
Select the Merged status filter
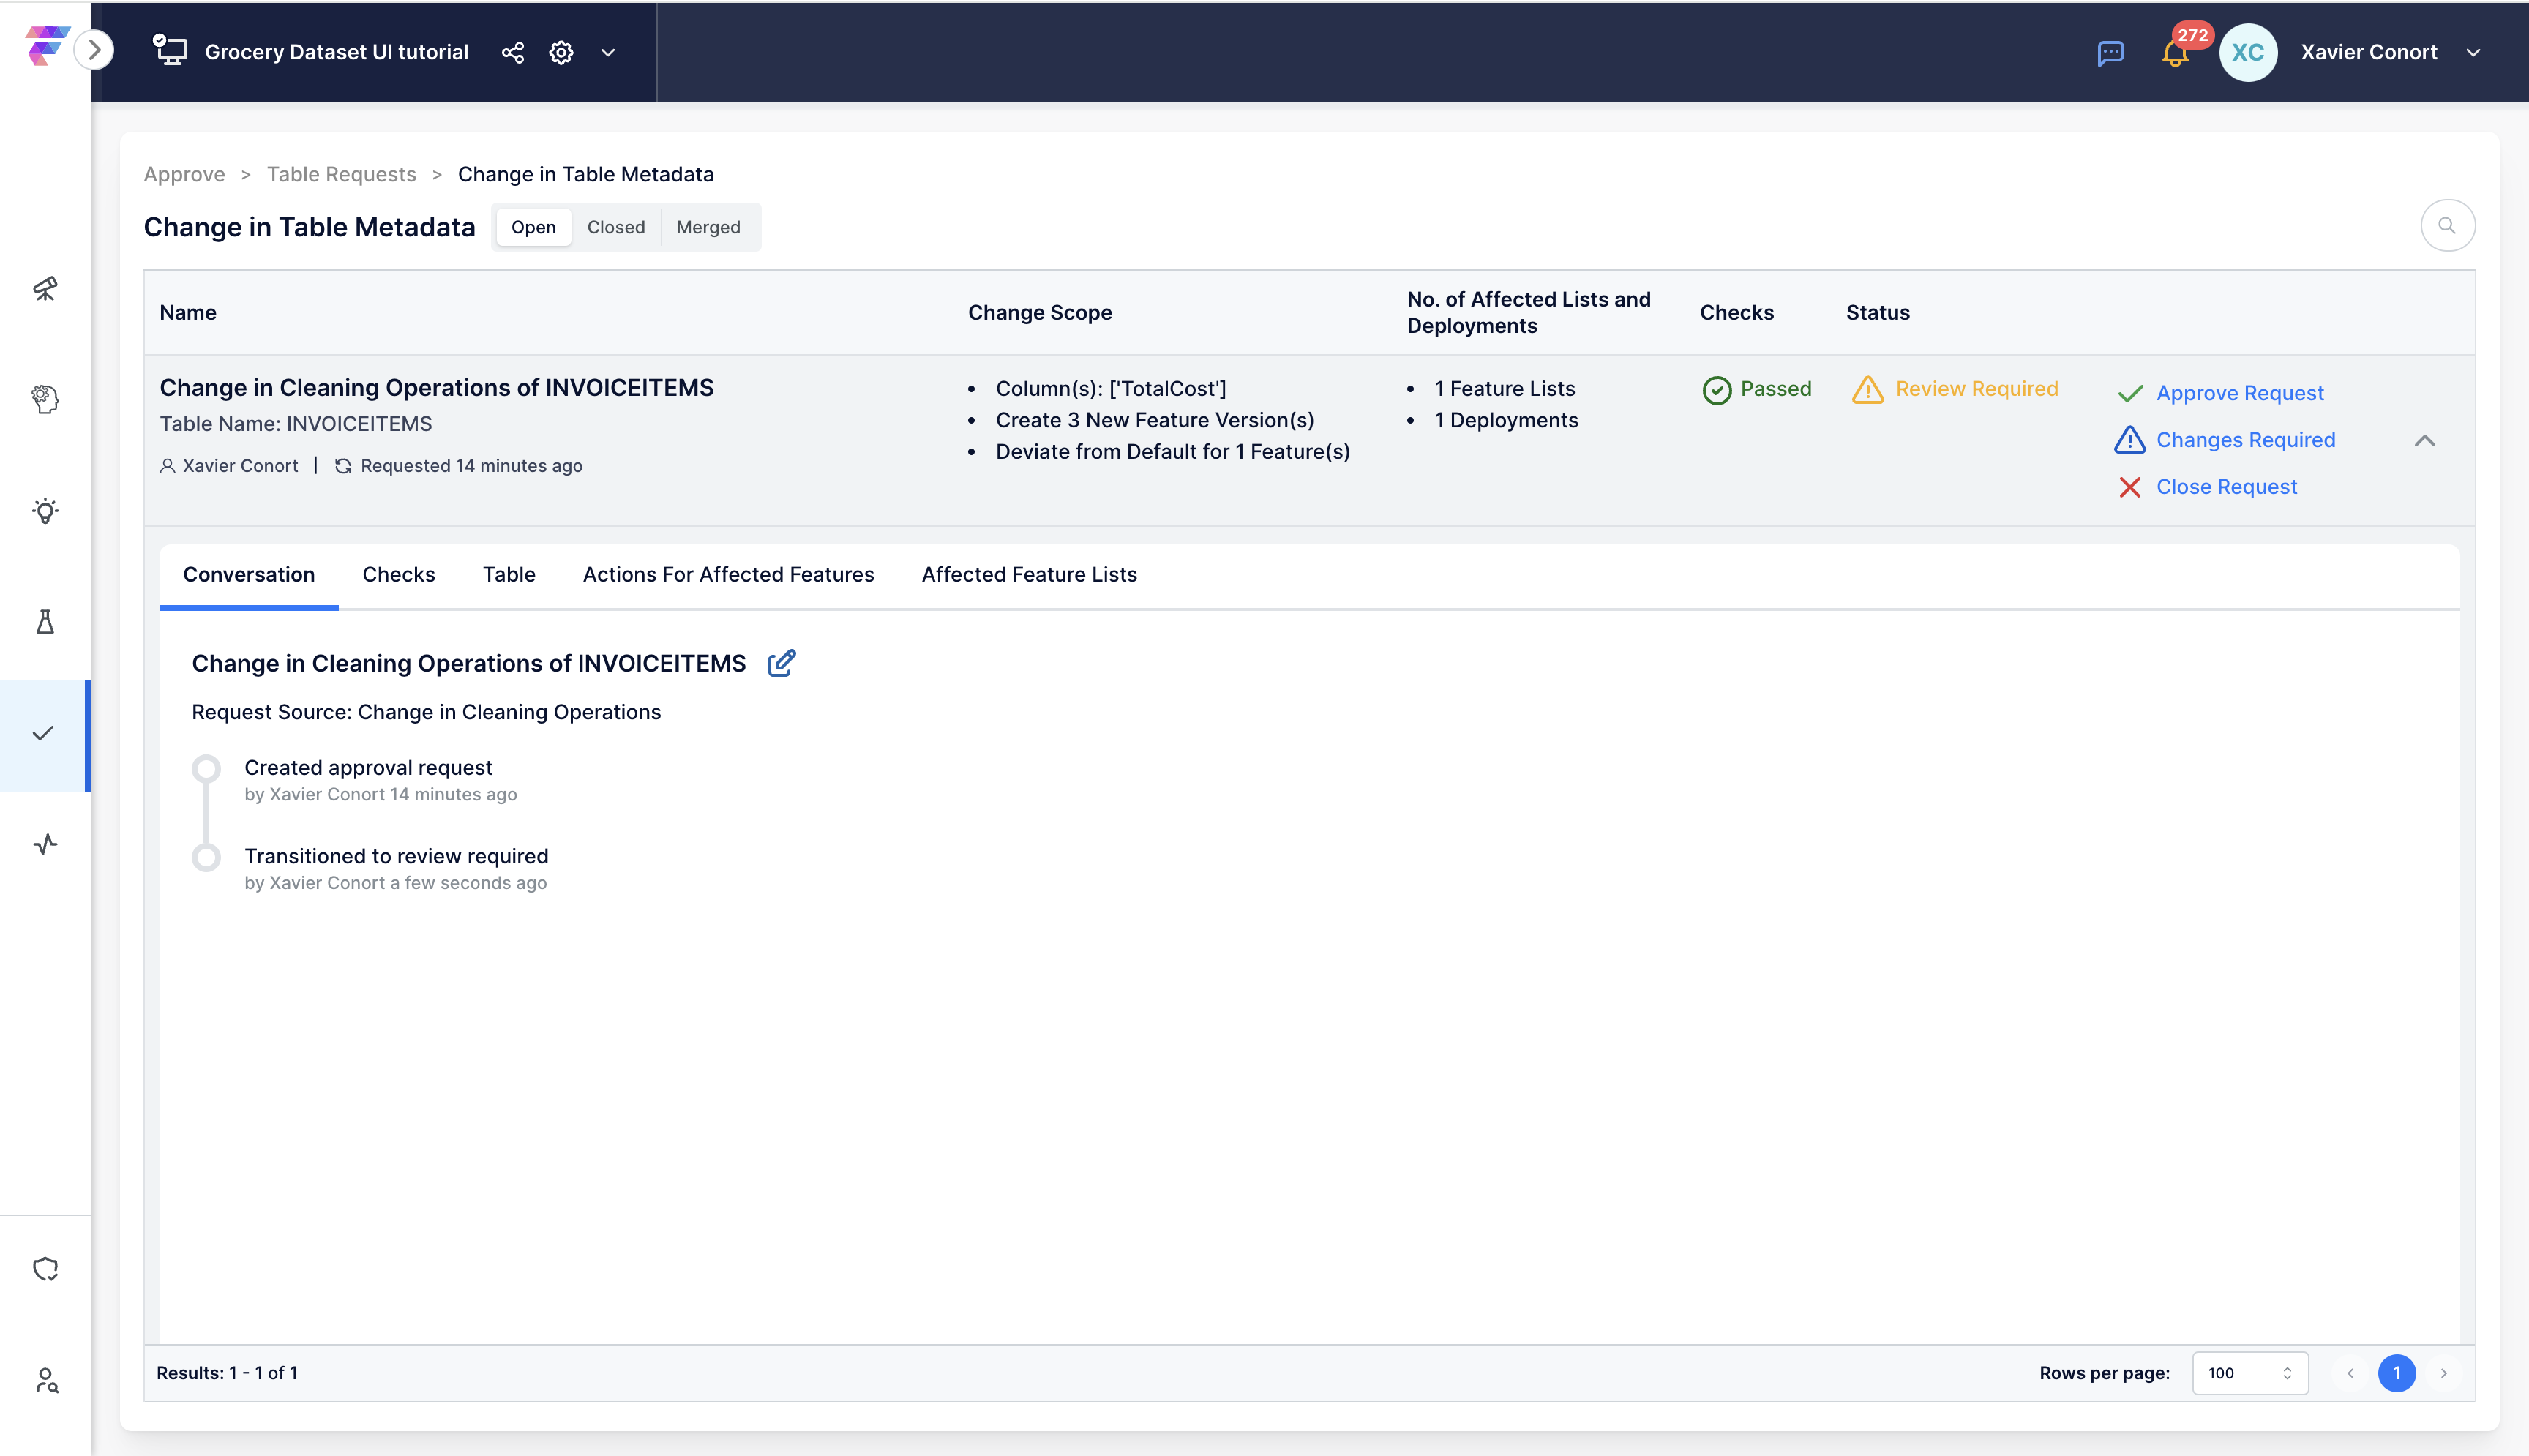[708, 227]
